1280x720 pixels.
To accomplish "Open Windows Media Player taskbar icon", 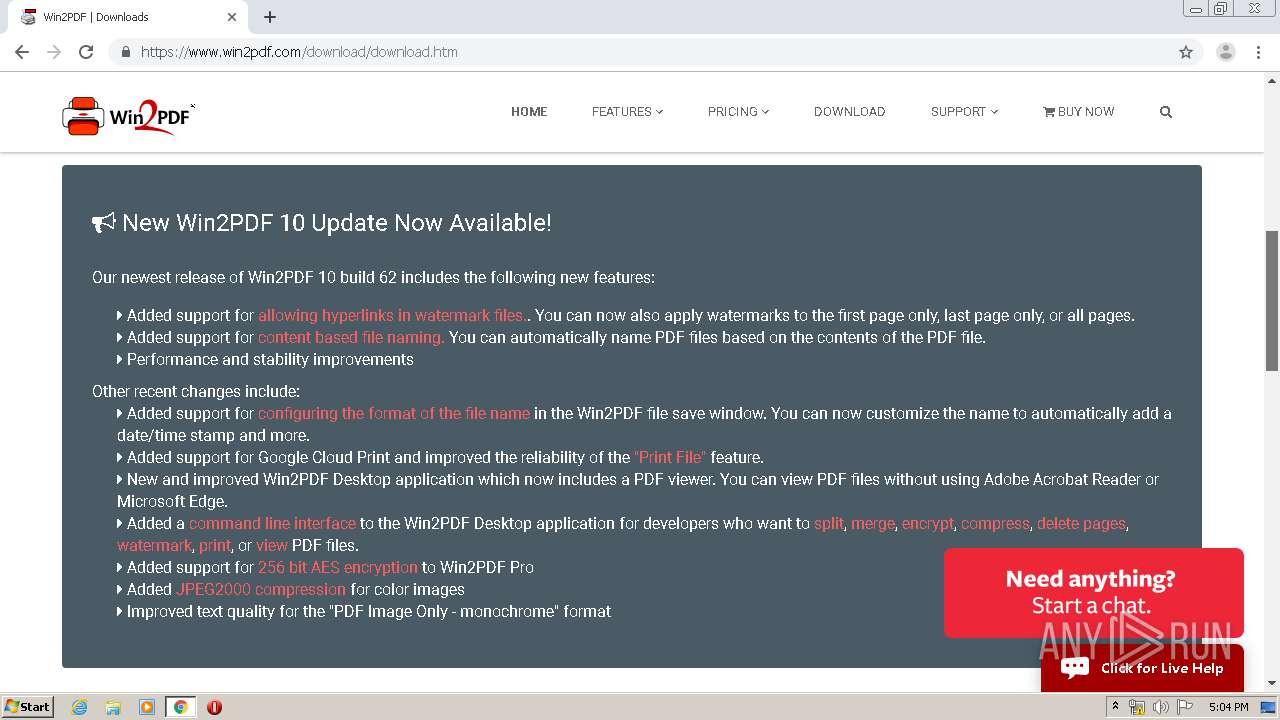I will click(x=147, y=707).
